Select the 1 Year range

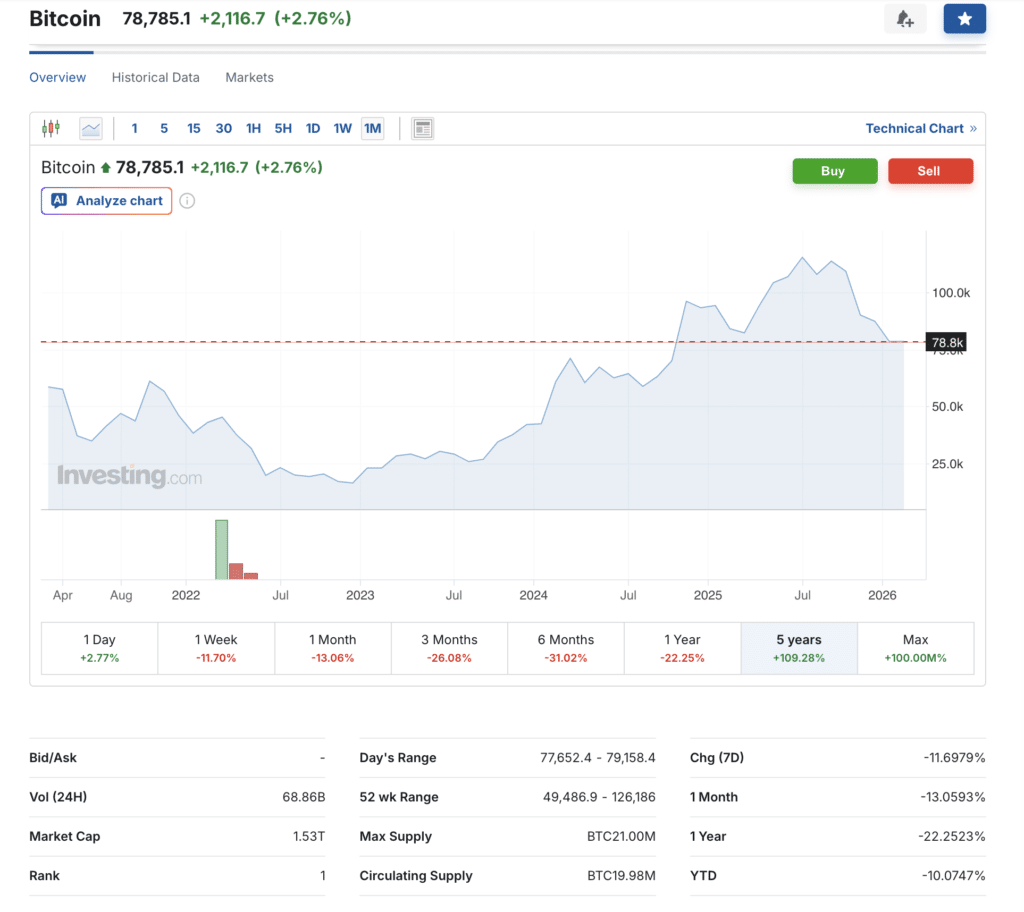click(x=682, y=648)
